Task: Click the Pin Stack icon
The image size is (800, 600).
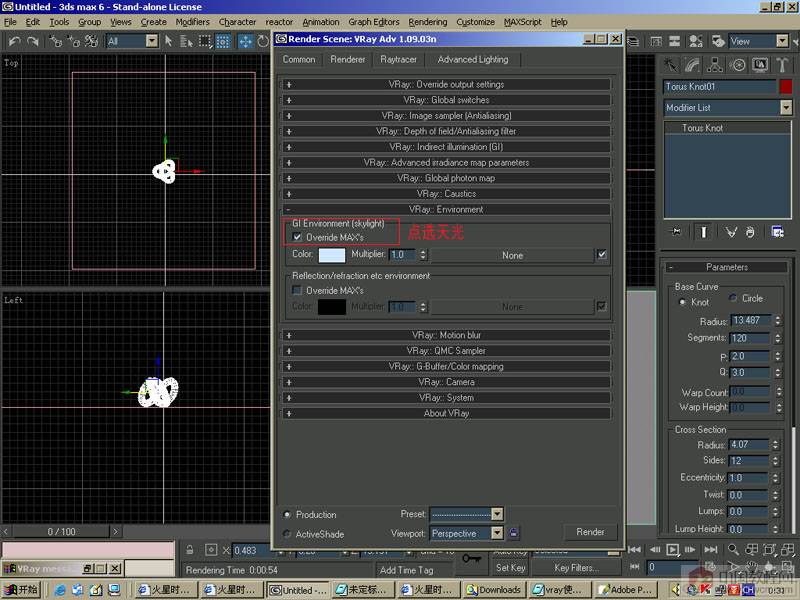Action: coord(676,232)
